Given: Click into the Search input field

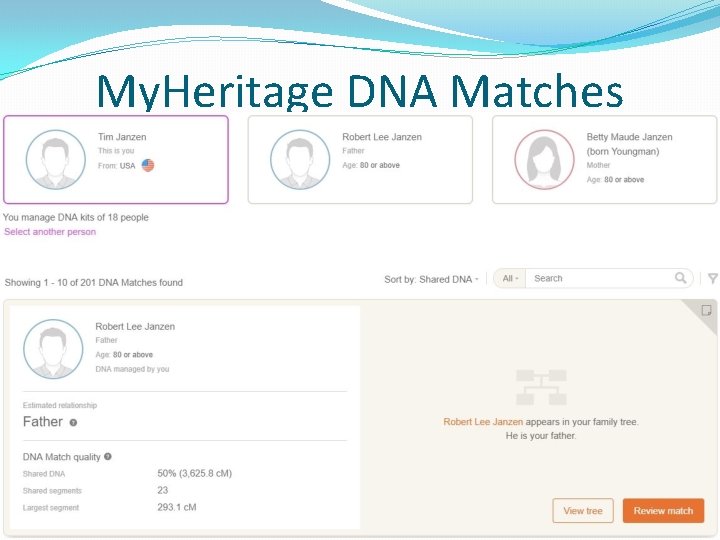Looking at the screenshot, I should point(599,278).
